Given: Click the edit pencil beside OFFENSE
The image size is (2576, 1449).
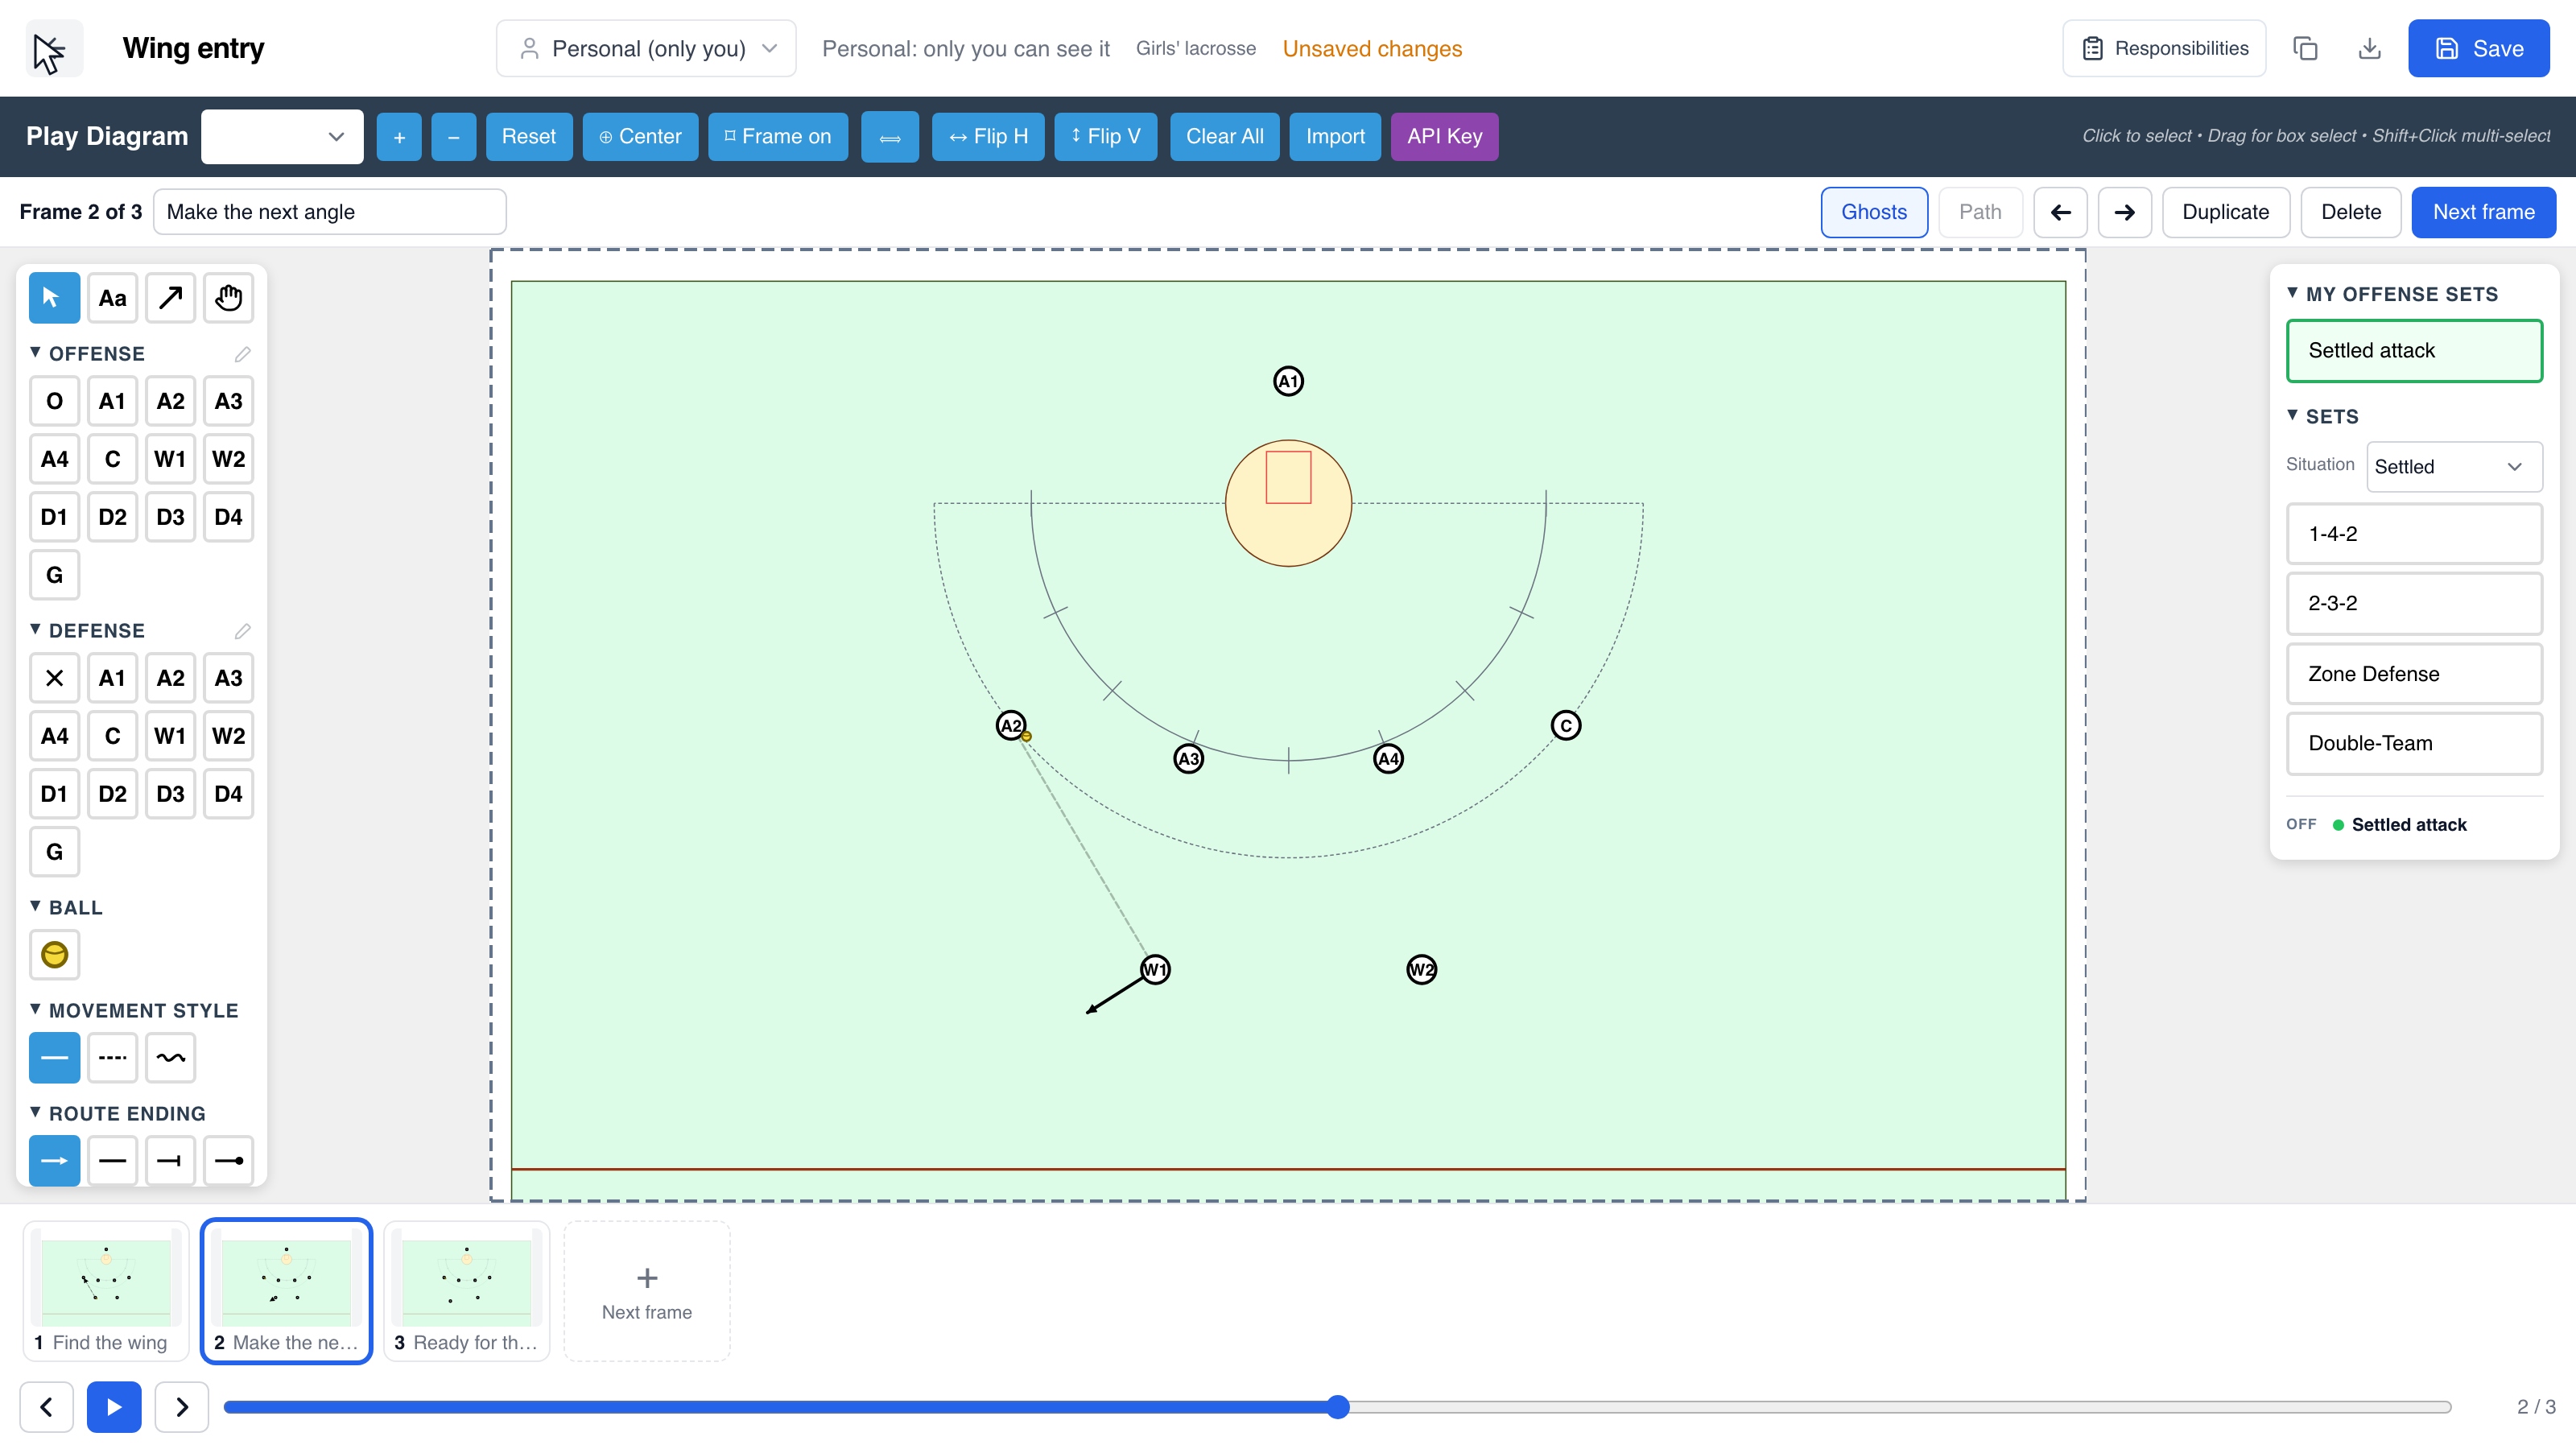Looking at the screenshot, I should pyautogui.click(x=242, y=354).
